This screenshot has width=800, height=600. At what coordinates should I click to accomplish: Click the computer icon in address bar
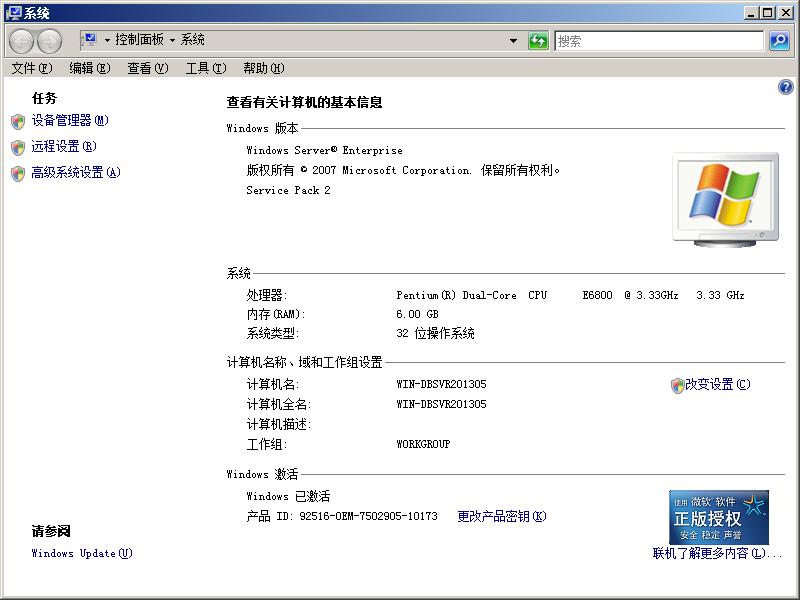(x=90, y=40)
